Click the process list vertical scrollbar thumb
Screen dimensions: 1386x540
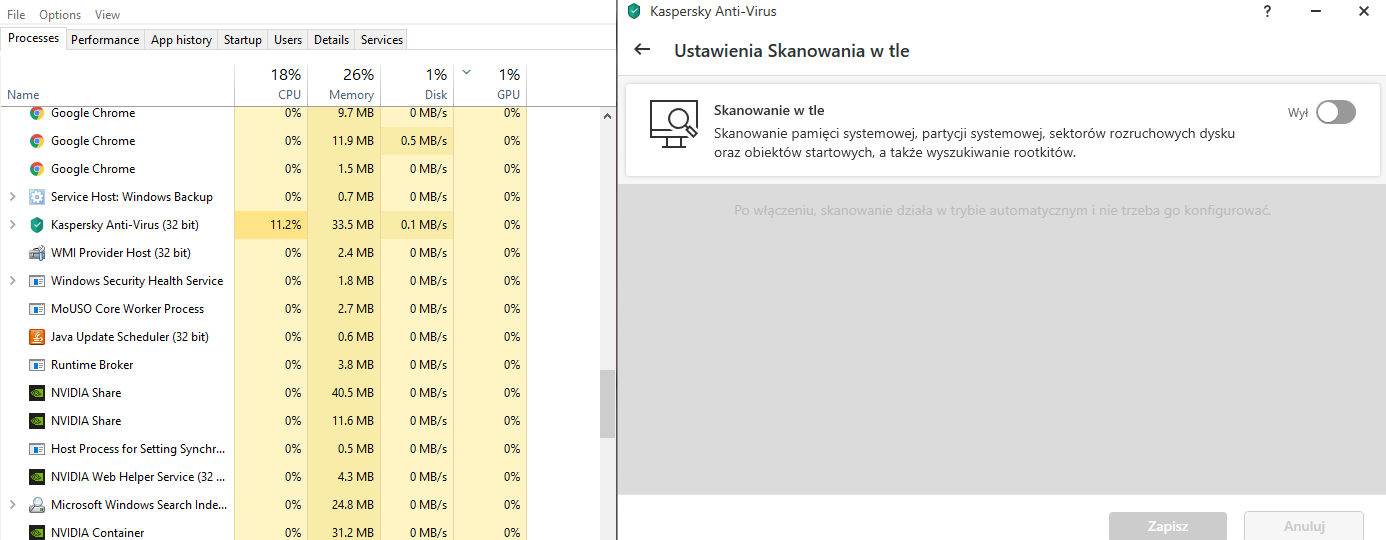[x=607, y=403]
